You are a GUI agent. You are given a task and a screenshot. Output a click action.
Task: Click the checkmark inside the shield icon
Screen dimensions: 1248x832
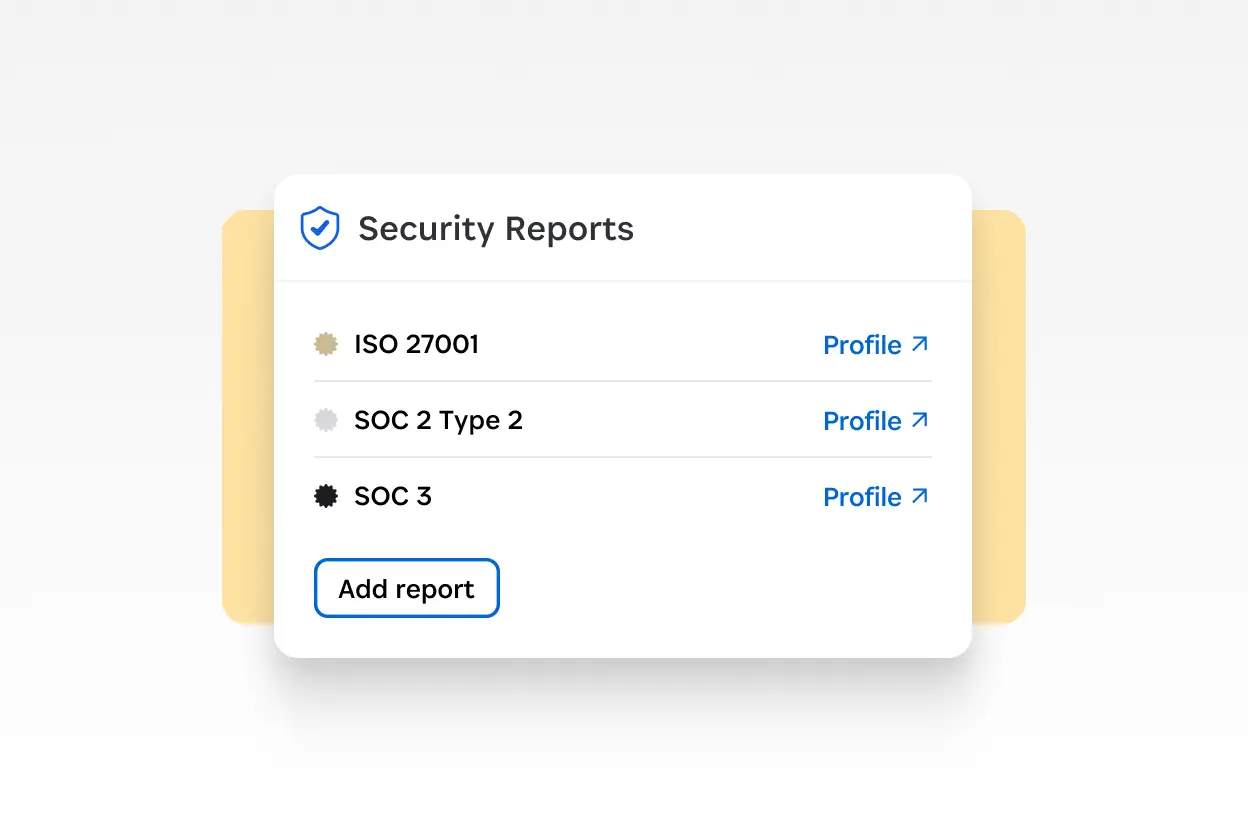pyautogui.click(x=320, y=228)
